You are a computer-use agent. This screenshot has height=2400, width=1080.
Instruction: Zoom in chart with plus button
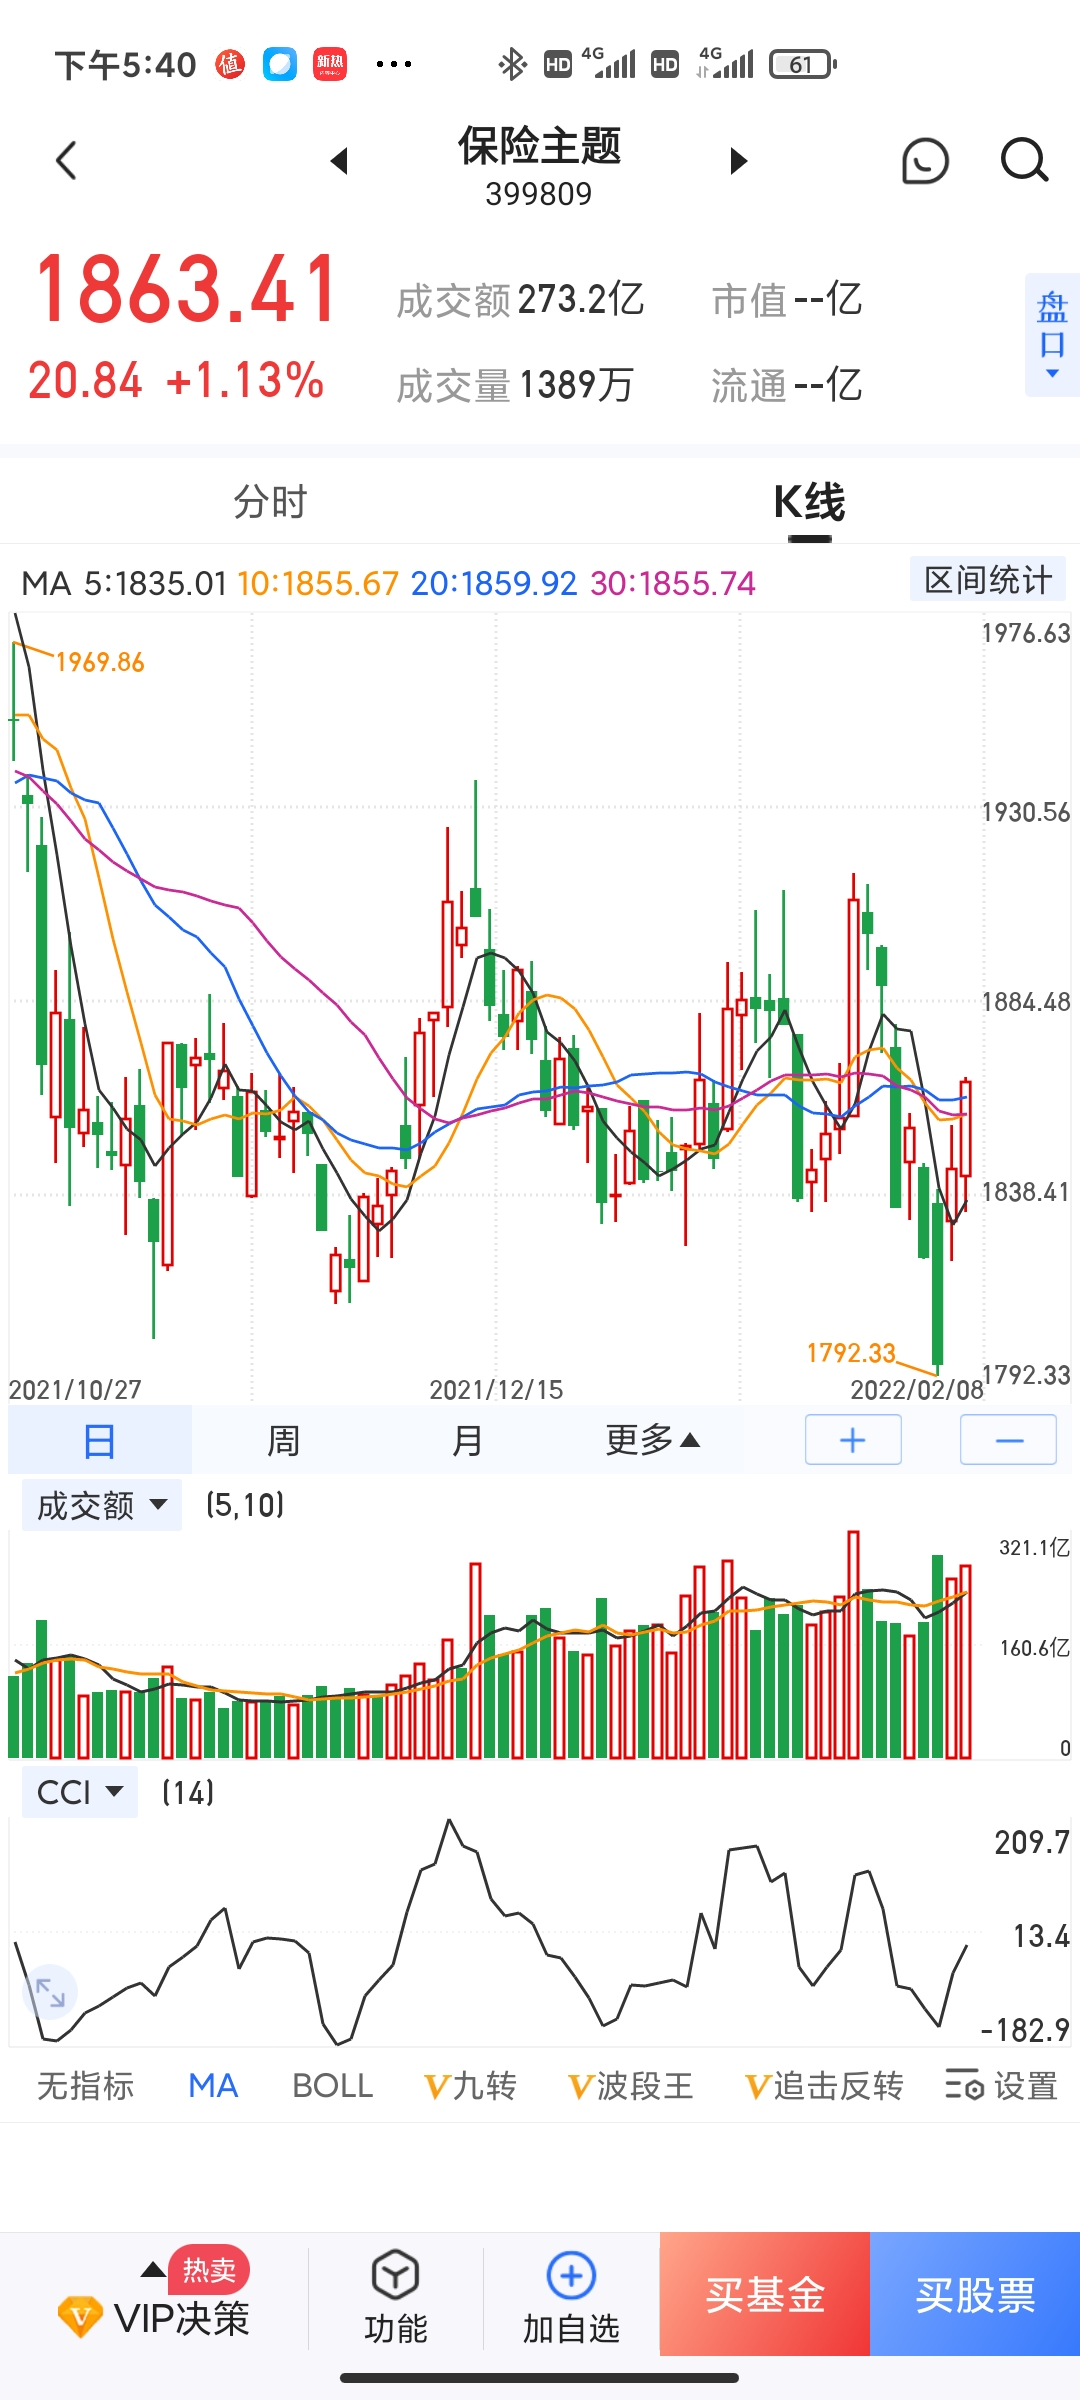(x=853, y=1440)
